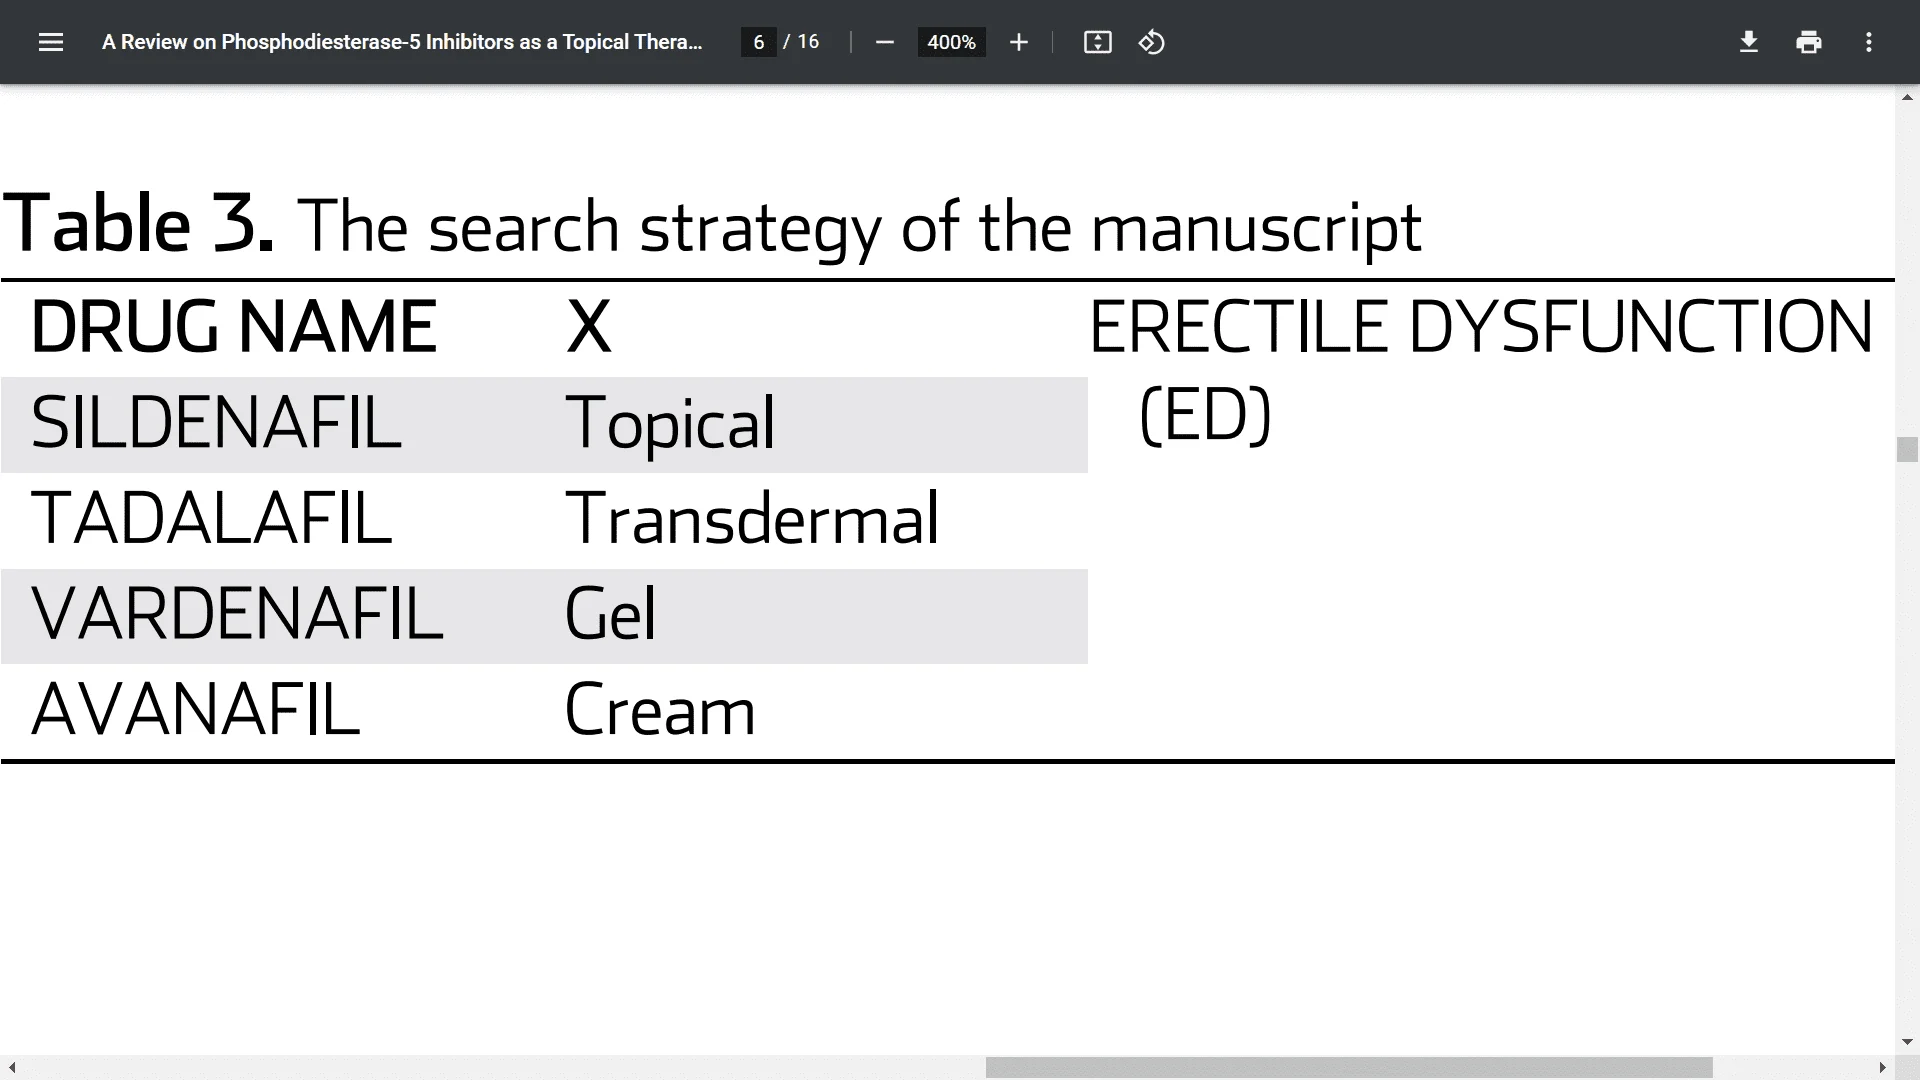
Task: Click 'ERECTILE DYSFUNCTION' header text
Action: [1480, 327]
